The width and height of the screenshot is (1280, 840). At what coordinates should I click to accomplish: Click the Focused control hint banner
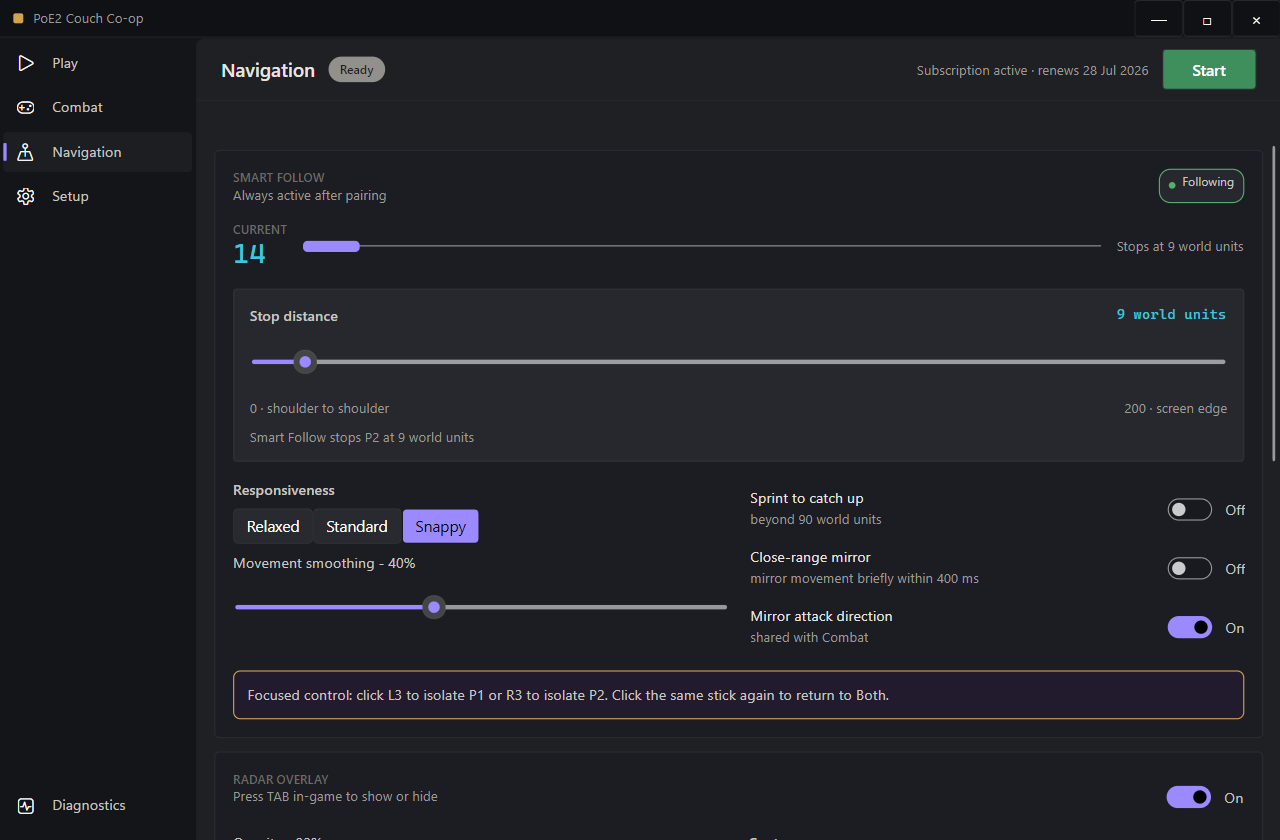coord(738,695)
